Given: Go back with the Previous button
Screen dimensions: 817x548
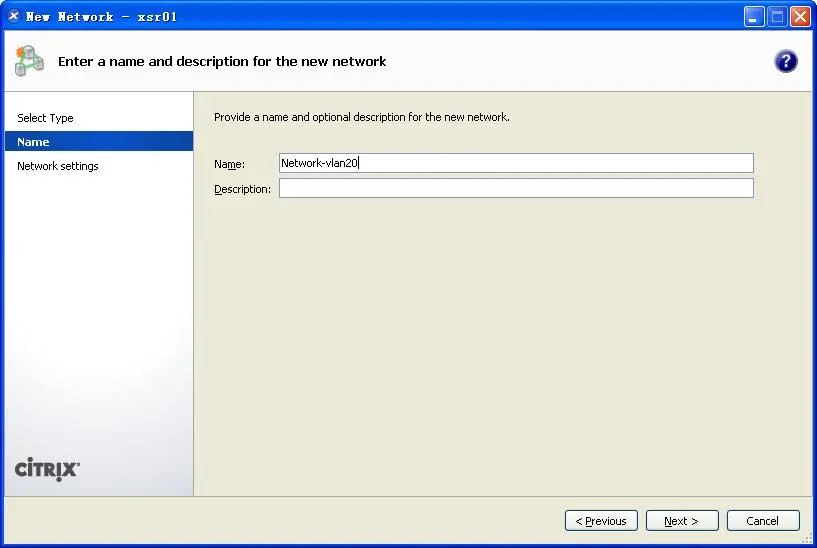Looking at the screenshot, I should click(x=601, y=521).
